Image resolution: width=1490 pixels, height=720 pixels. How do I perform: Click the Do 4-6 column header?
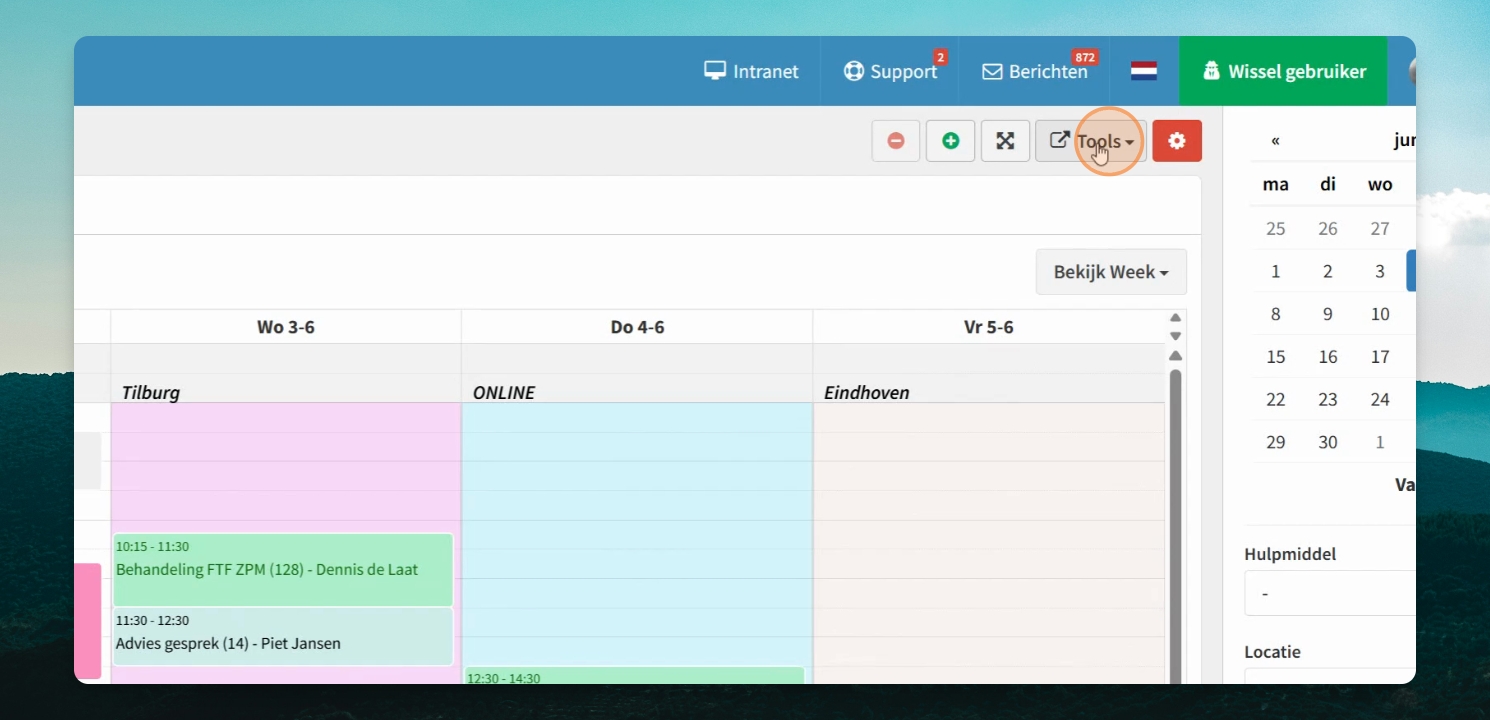(637, 327)
